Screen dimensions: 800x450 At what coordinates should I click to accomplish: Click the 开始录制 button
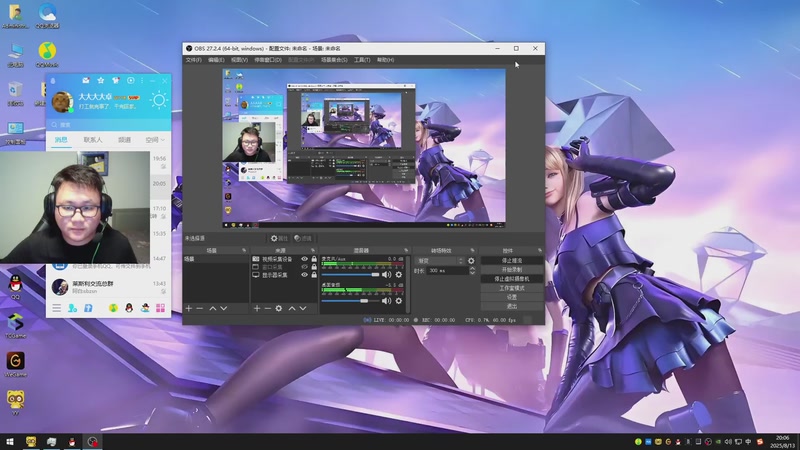tap(512, 269)
